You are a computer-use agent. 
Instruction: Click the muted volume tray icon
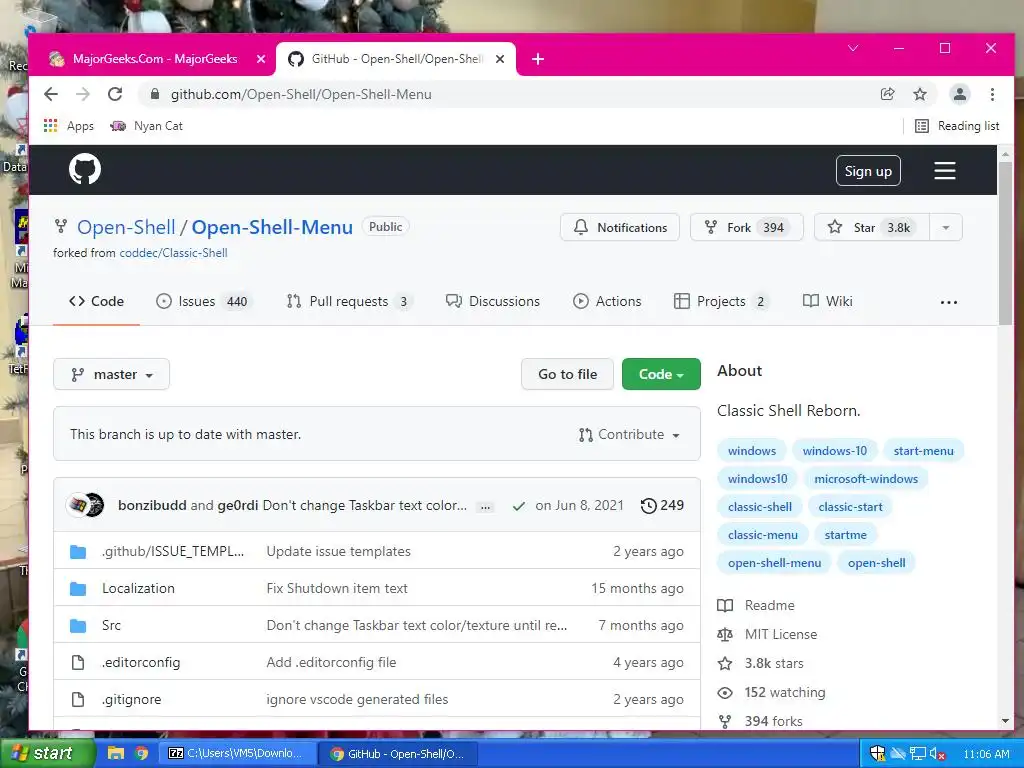pyautogui.click(x=937, y=754)
